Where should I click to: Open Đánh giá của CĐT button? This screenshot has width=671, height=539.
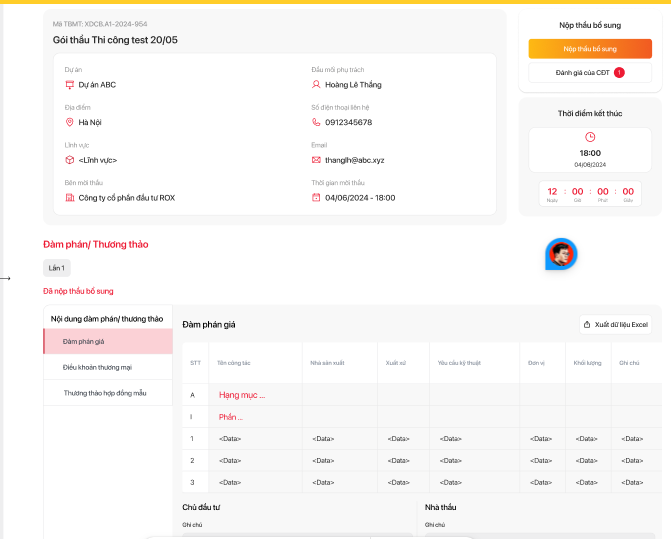pyautogui.click(x=589, y=73)
